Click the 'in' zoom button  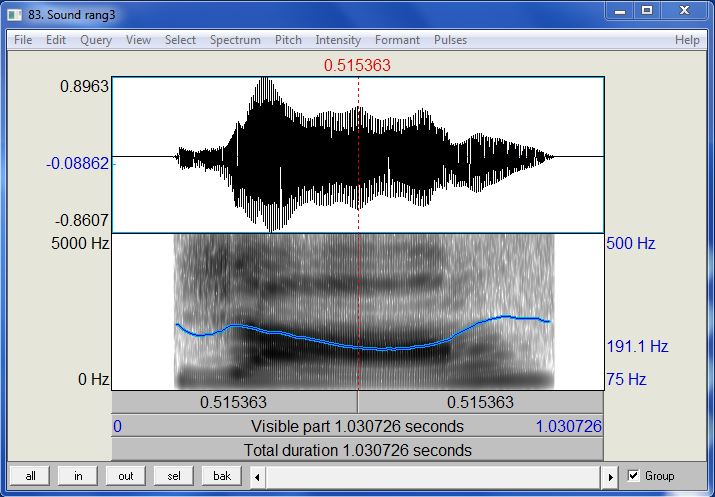click(78, 476)
